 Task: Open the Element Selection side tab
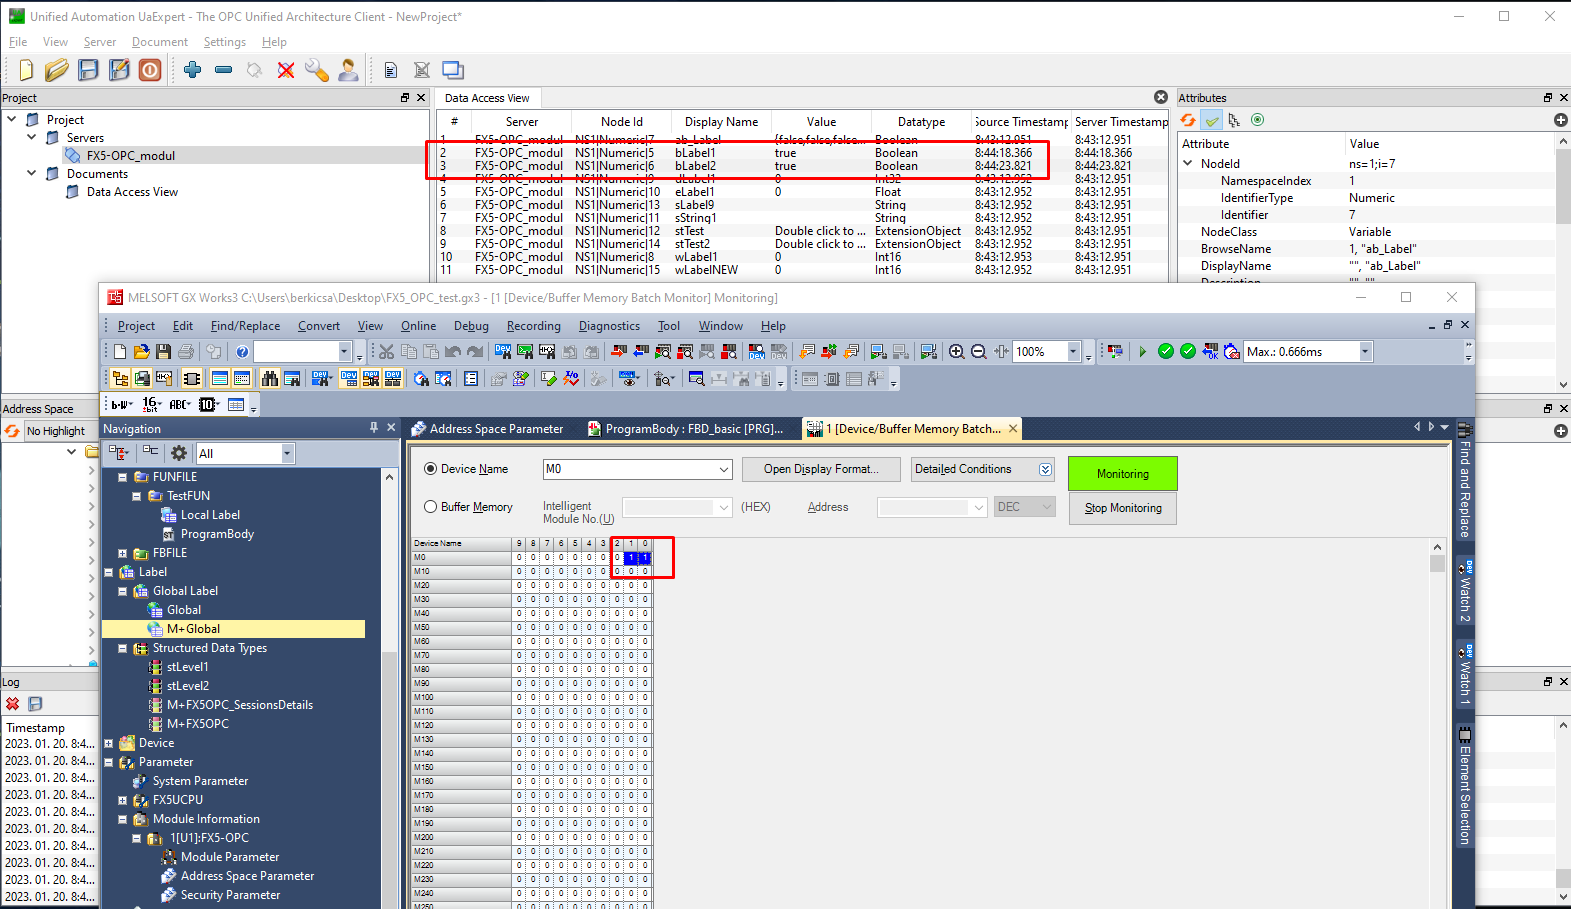(1465, 786)
